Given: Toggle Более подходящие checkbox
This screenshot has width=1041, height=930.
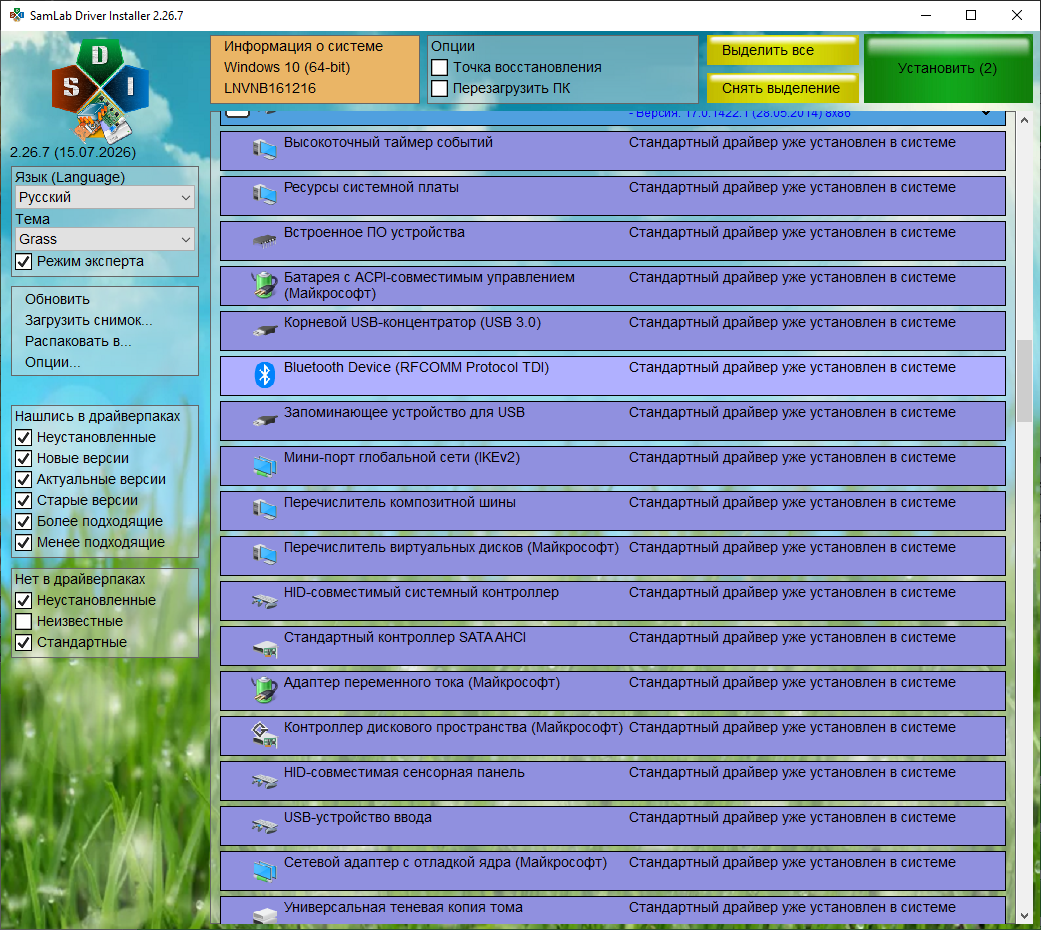Looking at the screenshot, I should click(24, 522).
